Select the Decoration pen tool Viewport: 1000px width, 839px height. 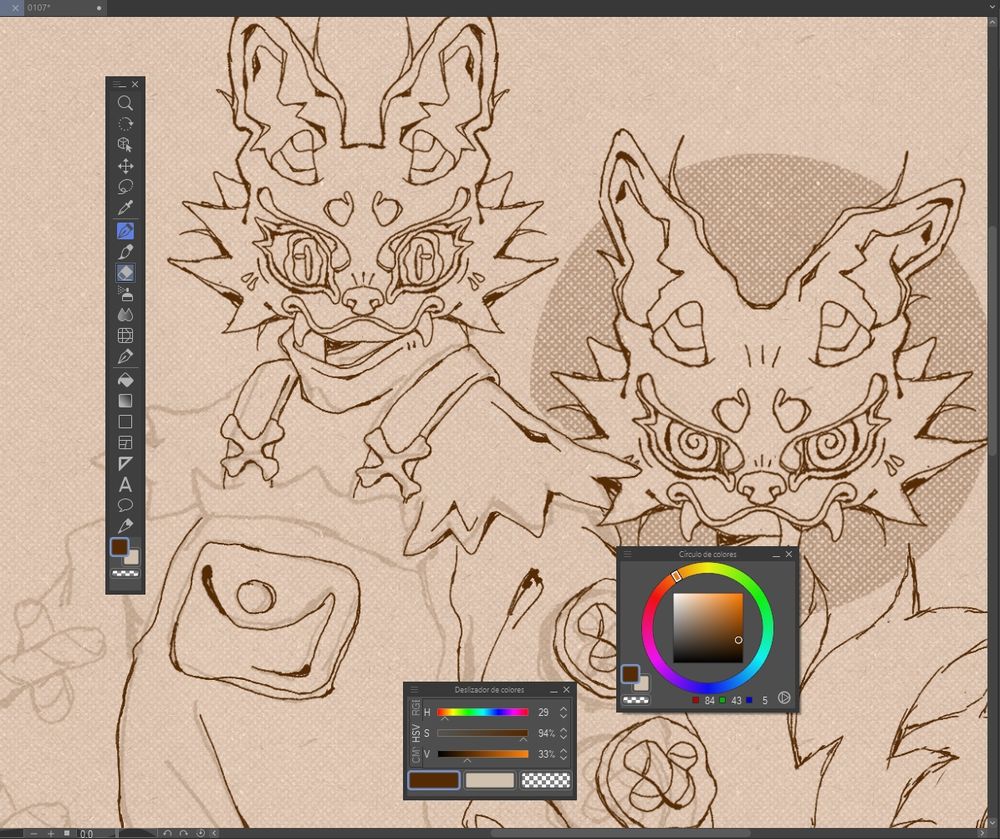[x=125, y=356]
